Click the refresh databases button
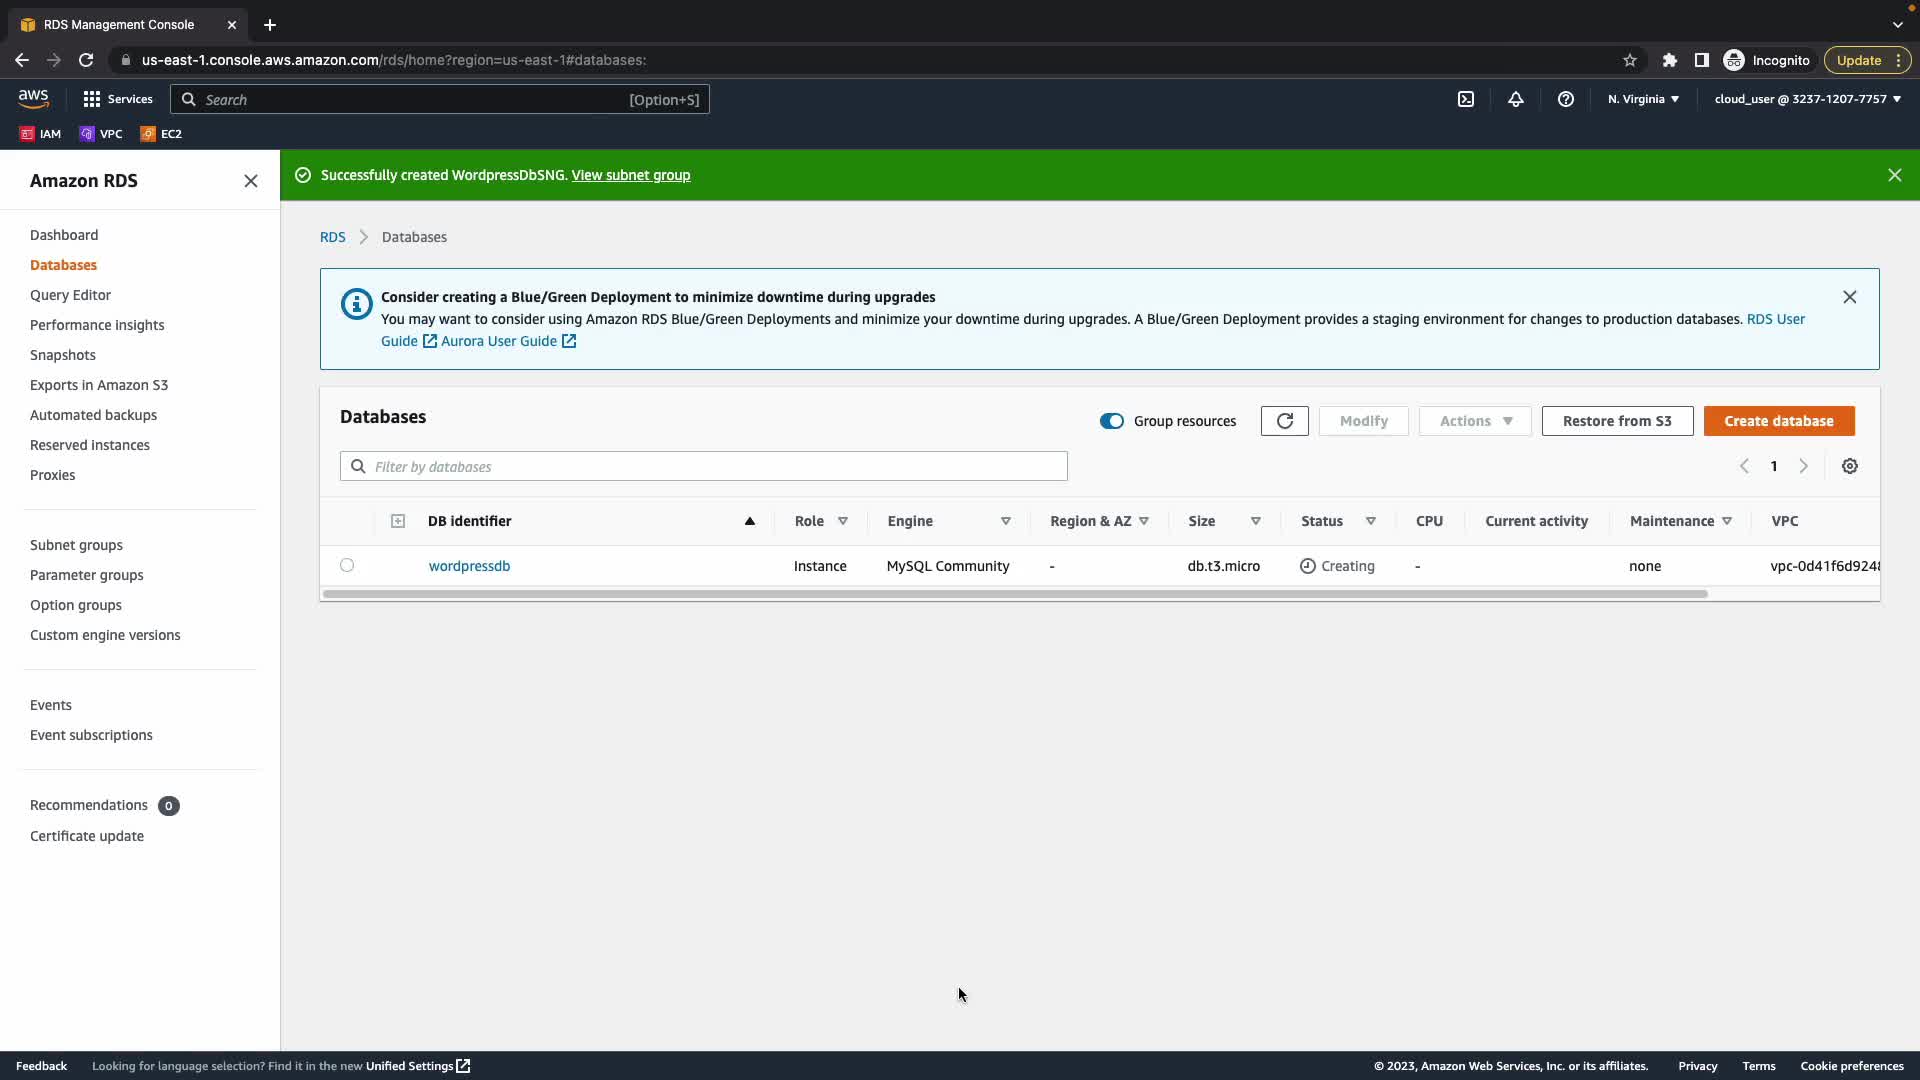Image resolution: width=1920 pixels, height=1080 pixels. [x=1284, y=421]
